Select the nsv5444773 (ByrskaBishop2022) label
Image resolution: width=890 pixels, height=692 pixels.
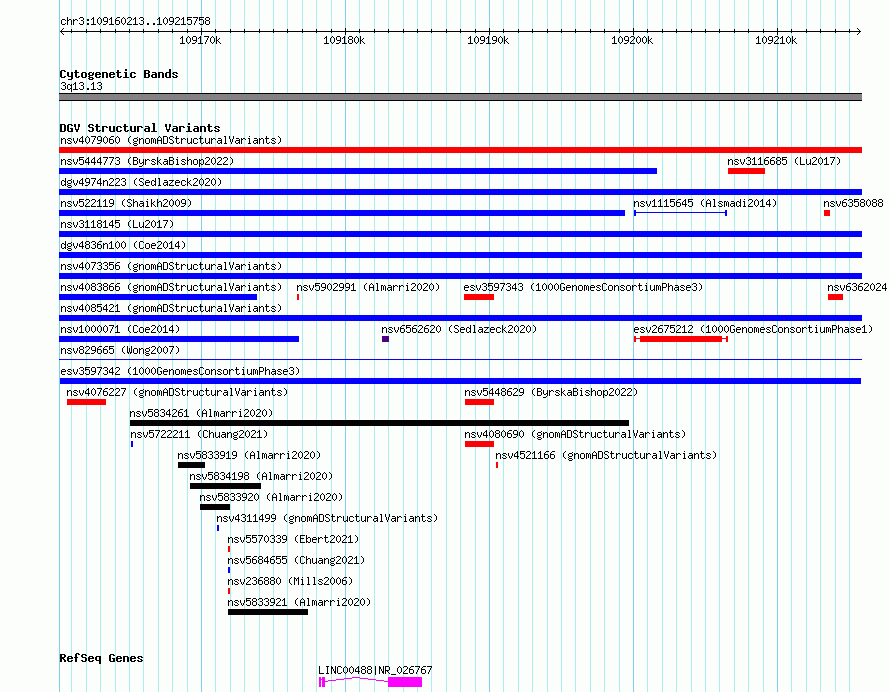tap(147, 161)
